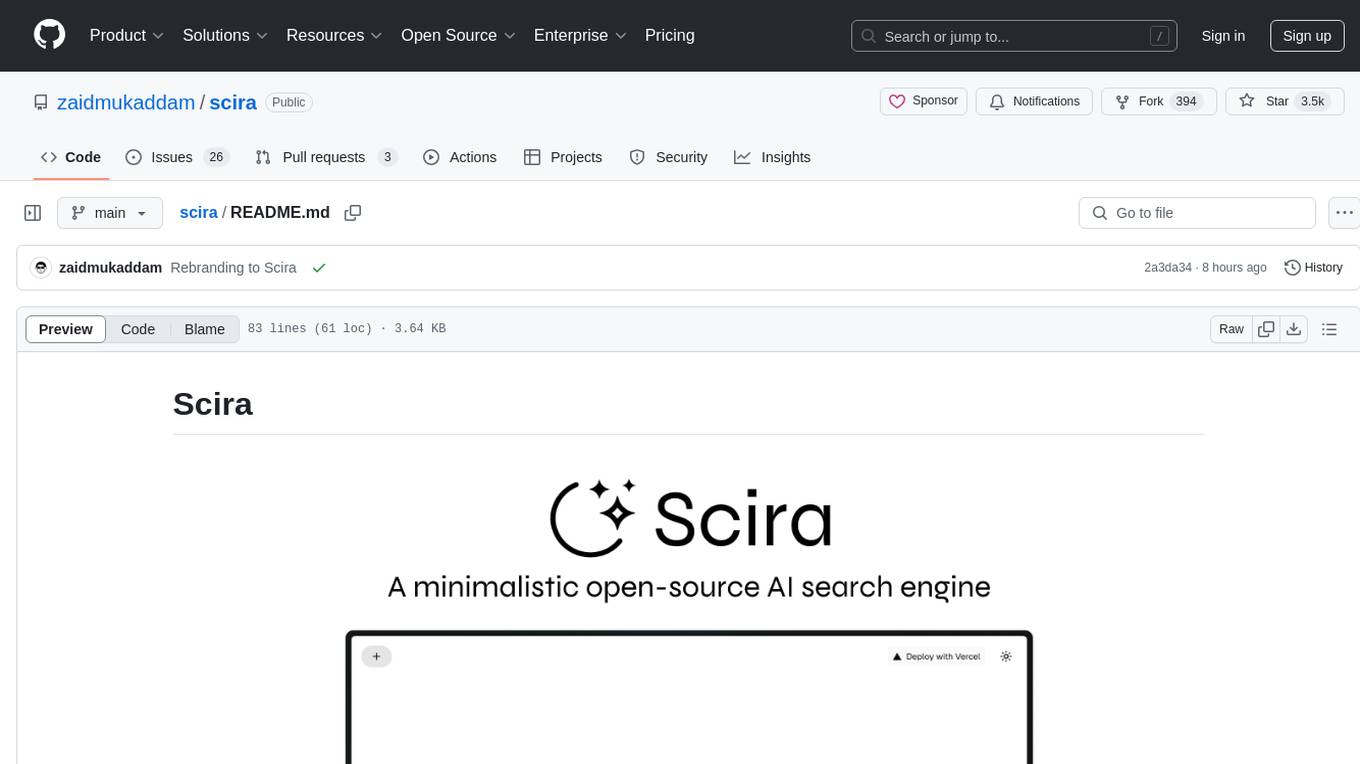The image size is (1360, 764).
Task: Sponsor this repository
Action: (x=924, y=101)
